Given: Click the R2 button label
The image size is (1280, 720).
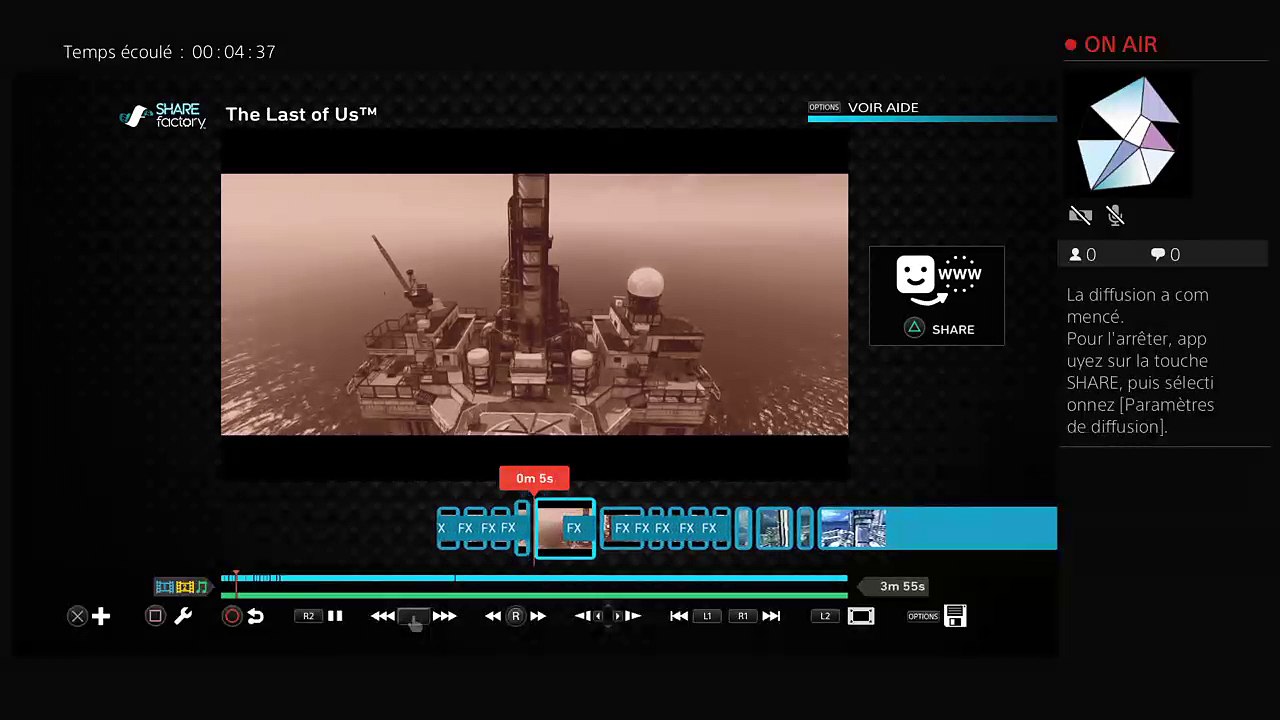Looking at the screenshot, I should point(308,616).
